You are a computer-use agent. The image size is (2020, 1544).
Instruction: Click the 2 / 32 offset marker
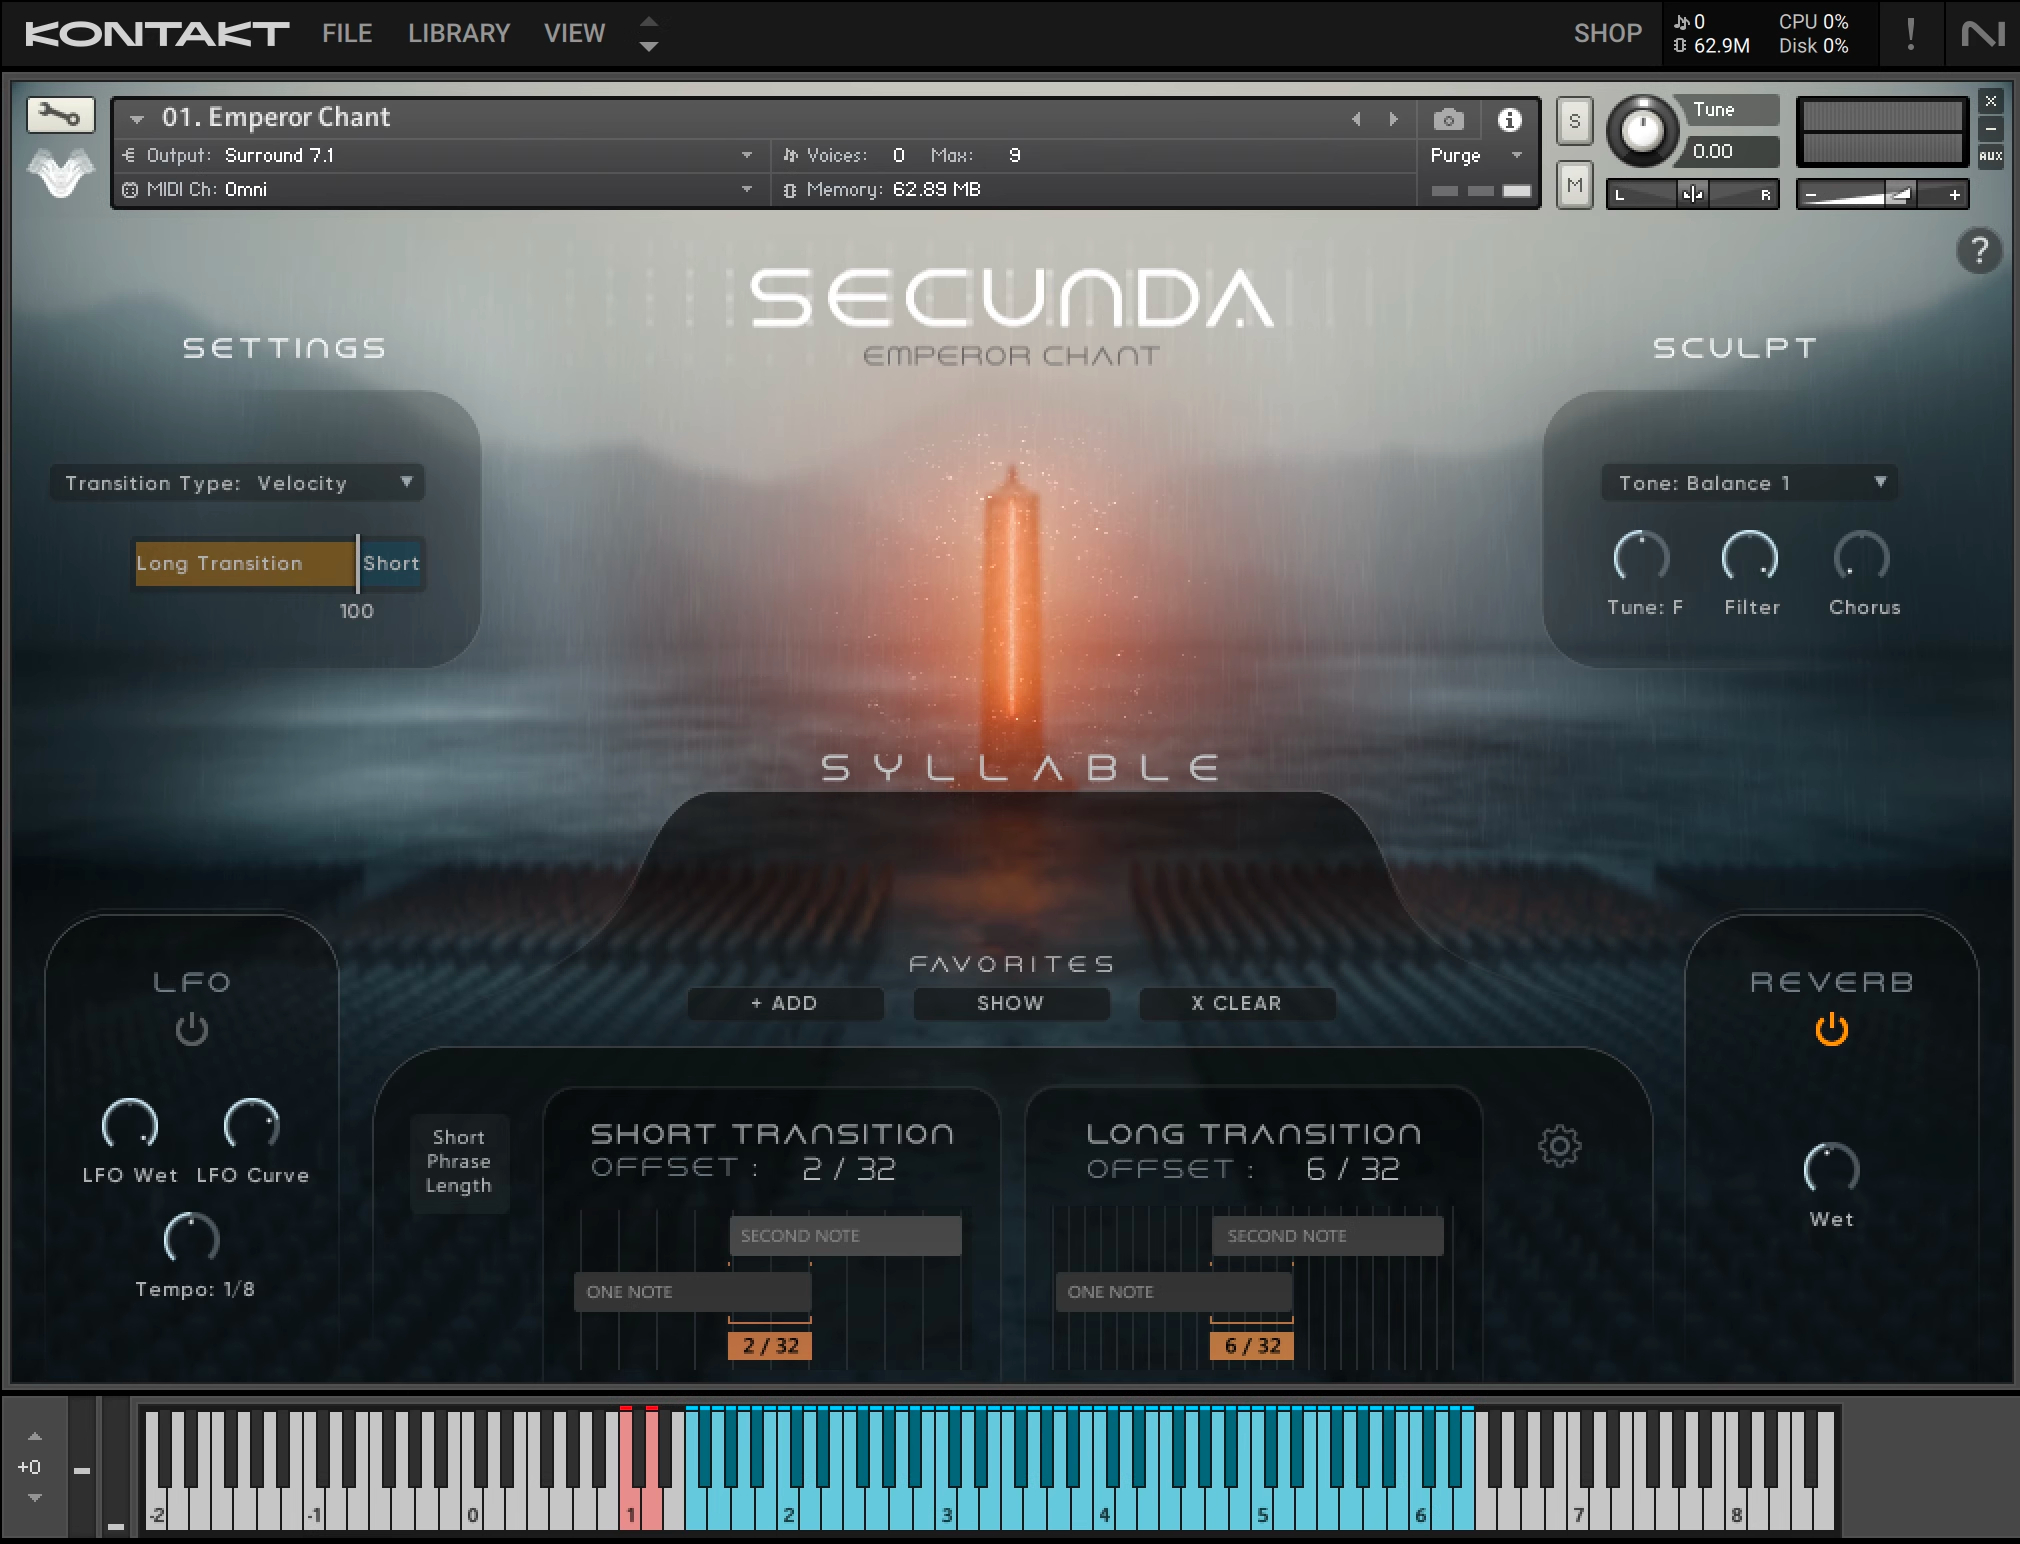[770, 1346]
